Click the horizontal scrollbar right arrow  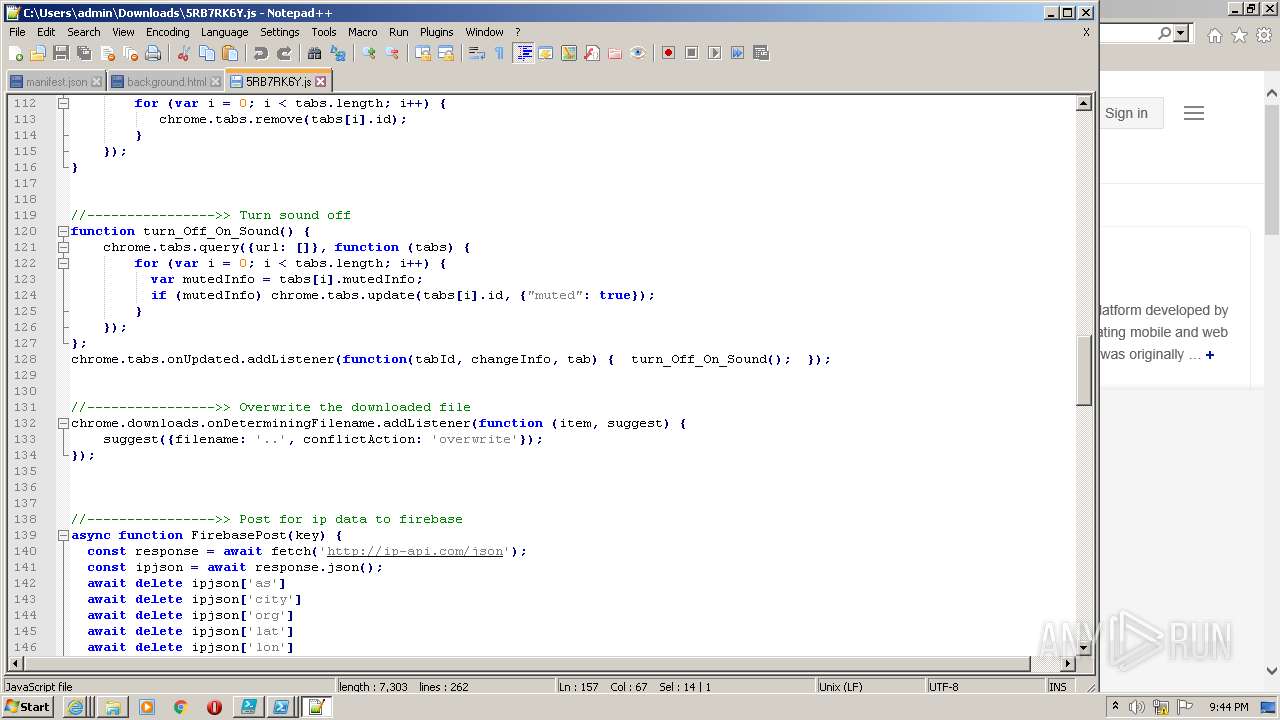click(1067, 663)
